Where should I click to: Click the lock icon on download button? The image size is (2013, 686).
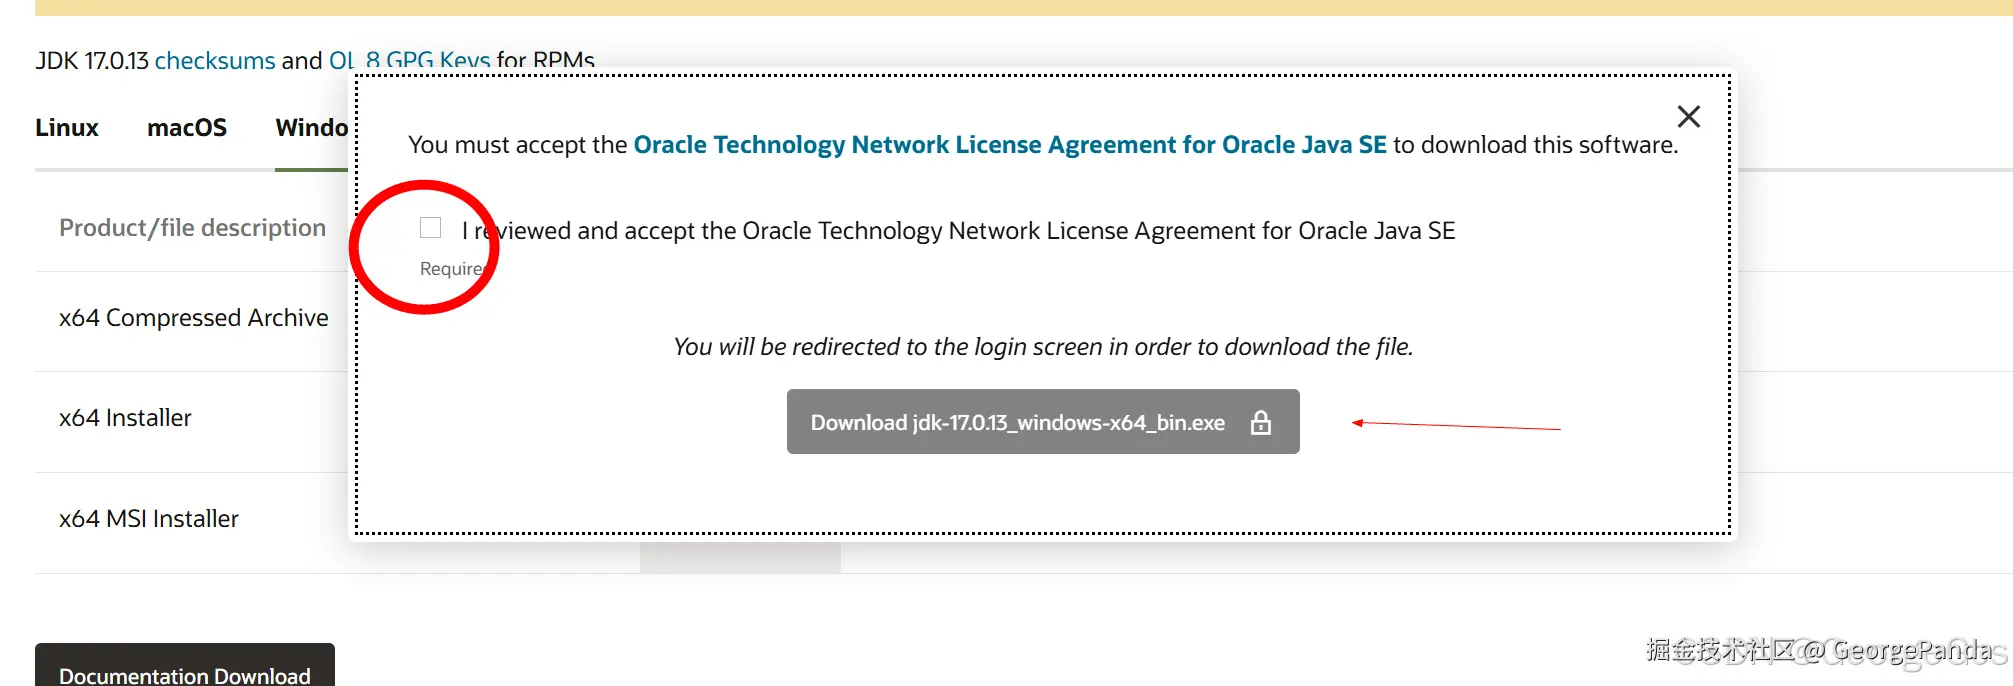pyautogui.click(x=1261, y=422)
